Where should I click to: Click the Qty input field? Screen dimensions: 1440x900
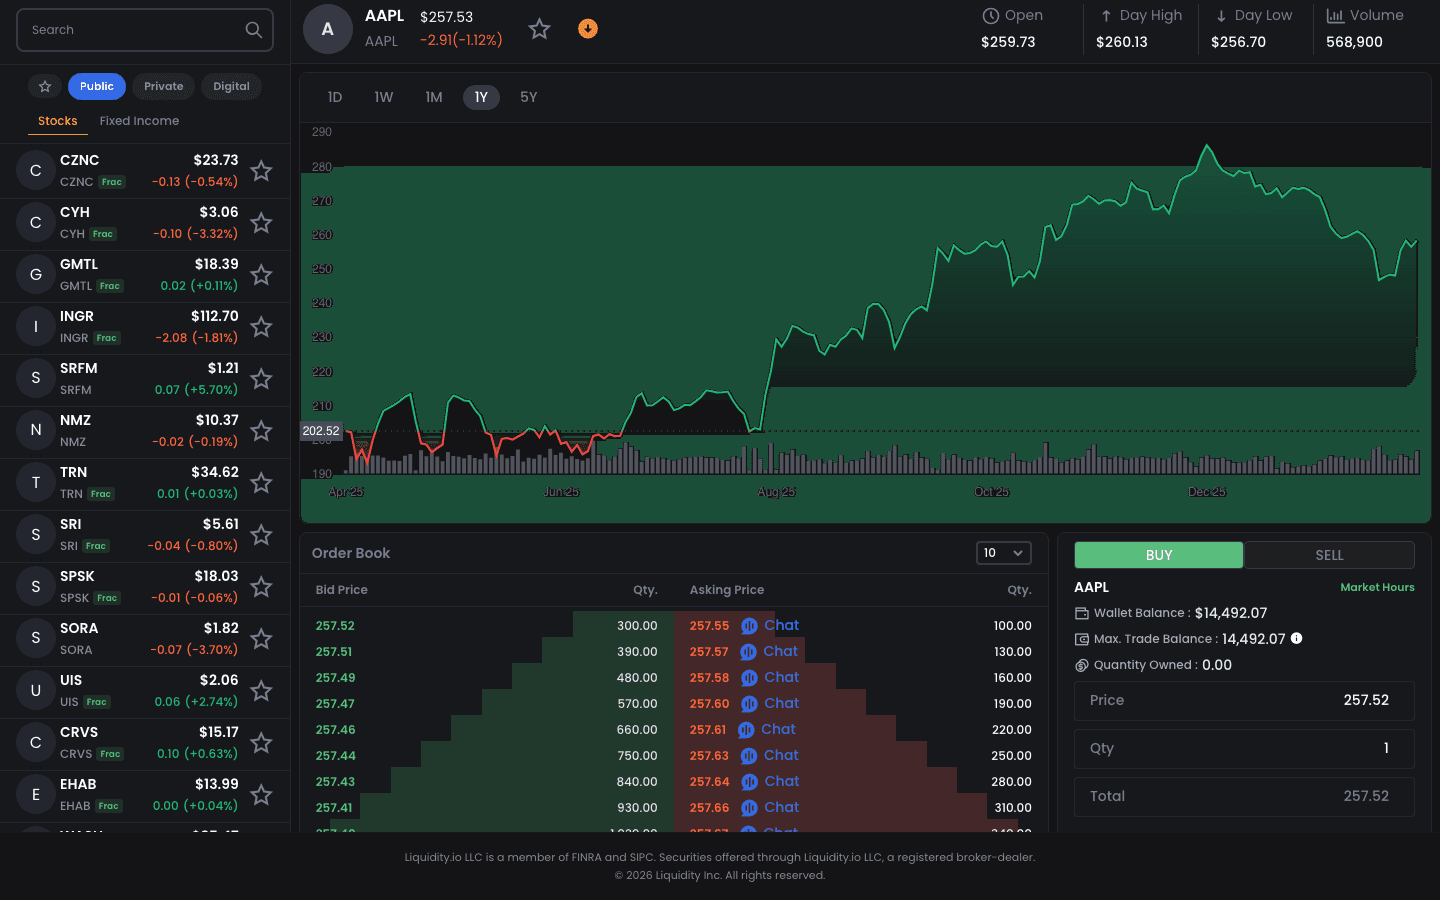point(1244,748)
